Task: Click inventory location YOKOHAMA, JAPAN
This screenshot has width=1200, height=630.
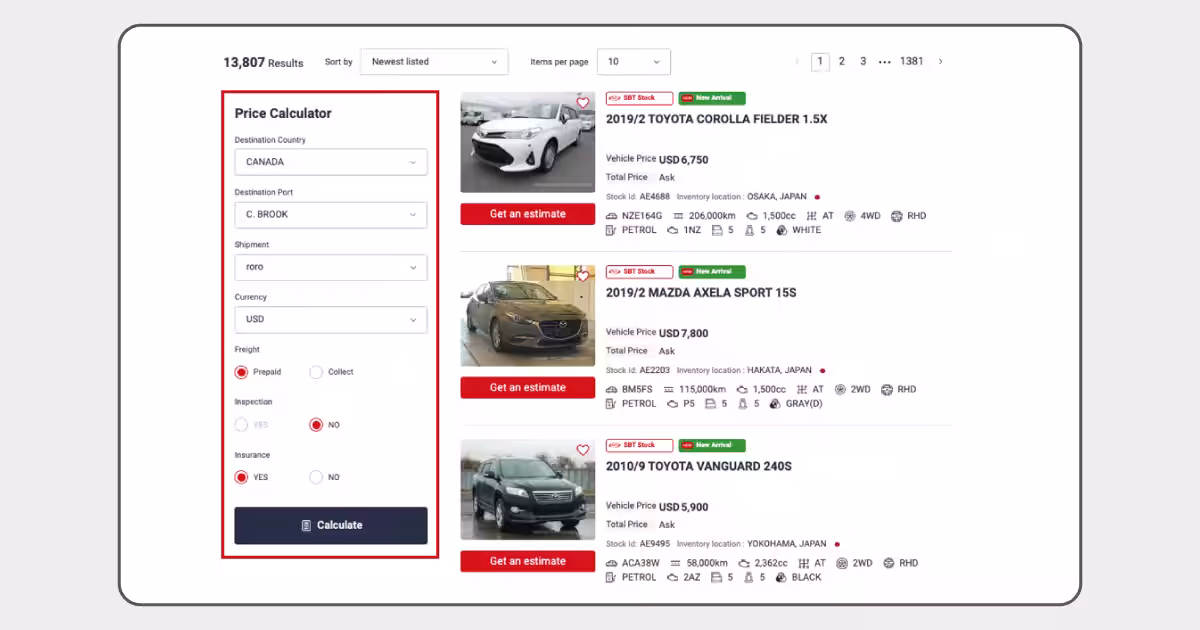Action: (787, 544)
